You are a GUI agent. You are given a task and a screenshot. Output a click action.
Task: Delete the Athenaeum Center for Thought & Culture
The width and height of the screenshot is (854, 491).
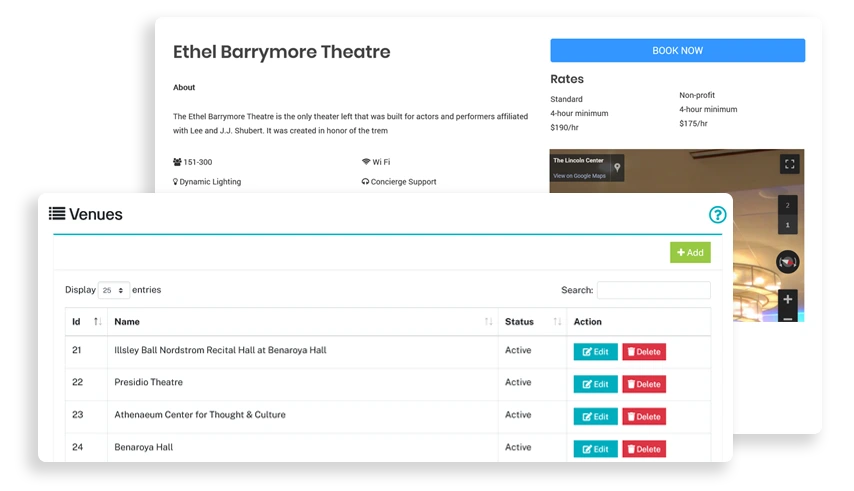(x=644, y=417)
